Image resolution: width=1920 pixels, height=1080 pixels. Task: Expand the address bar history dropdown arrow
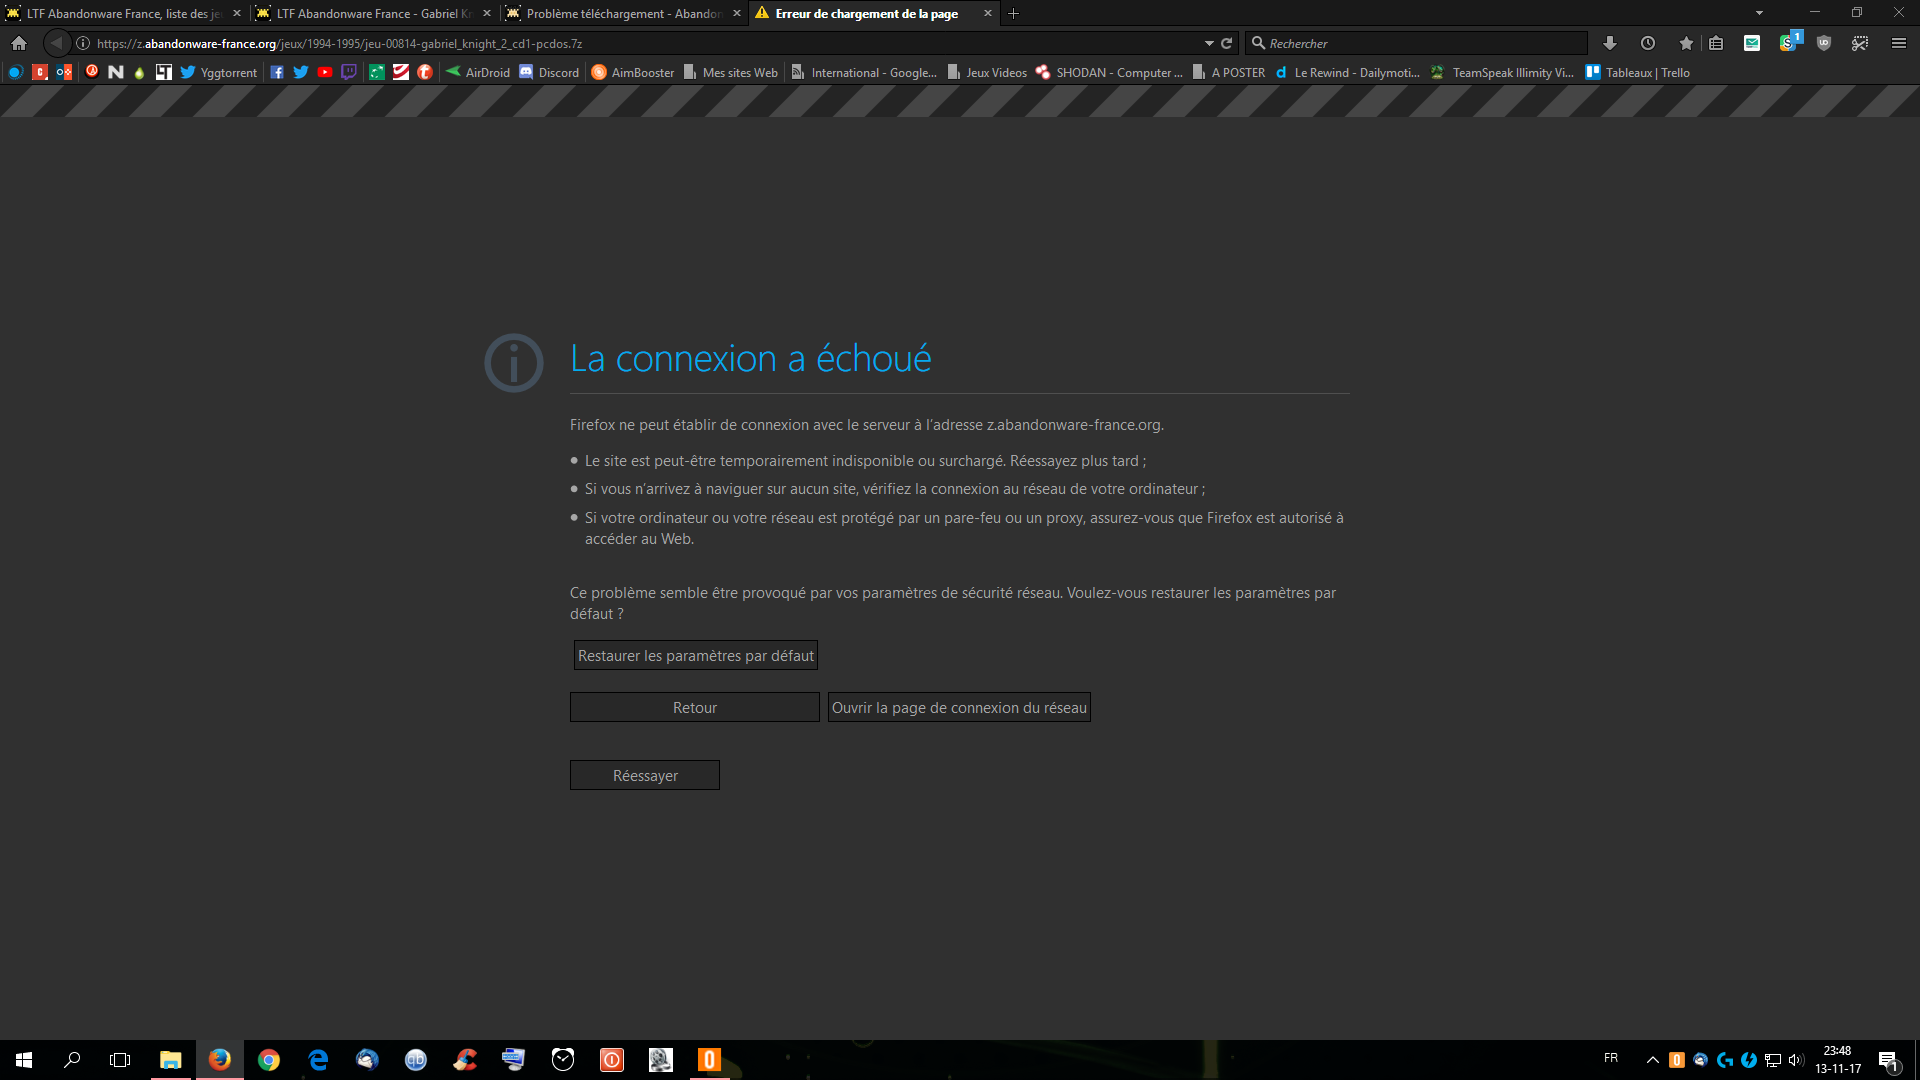pos(1209,43)
